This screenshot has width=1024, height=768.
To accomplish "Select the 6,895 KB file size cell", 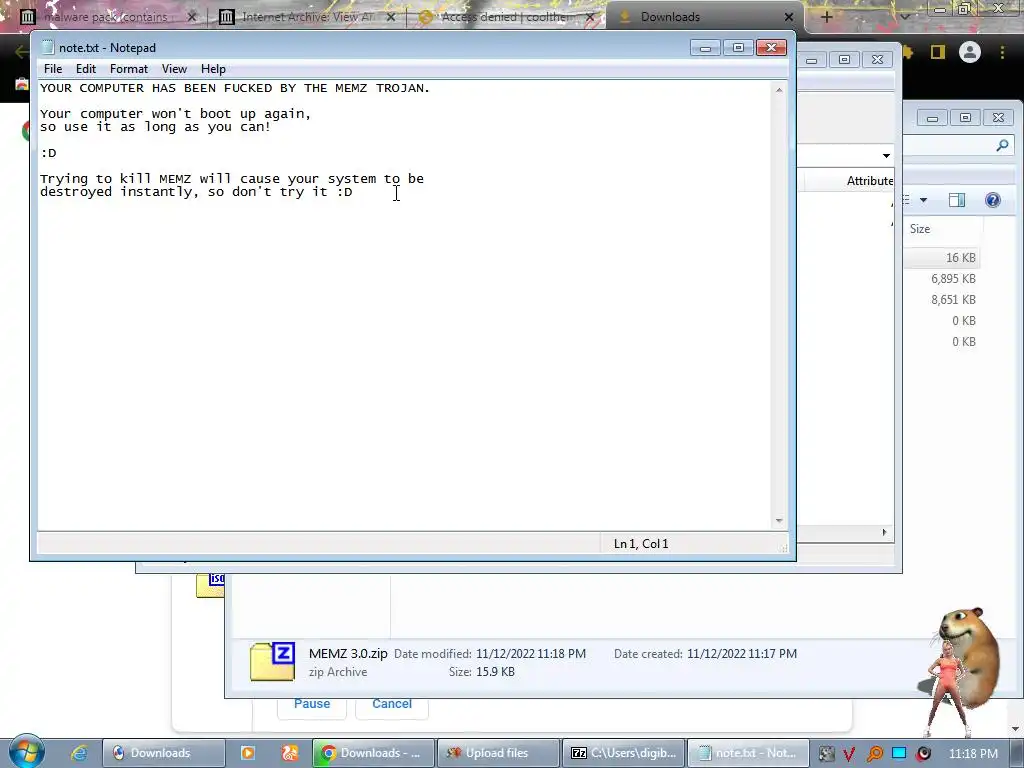I will click(x=953, y=279).
